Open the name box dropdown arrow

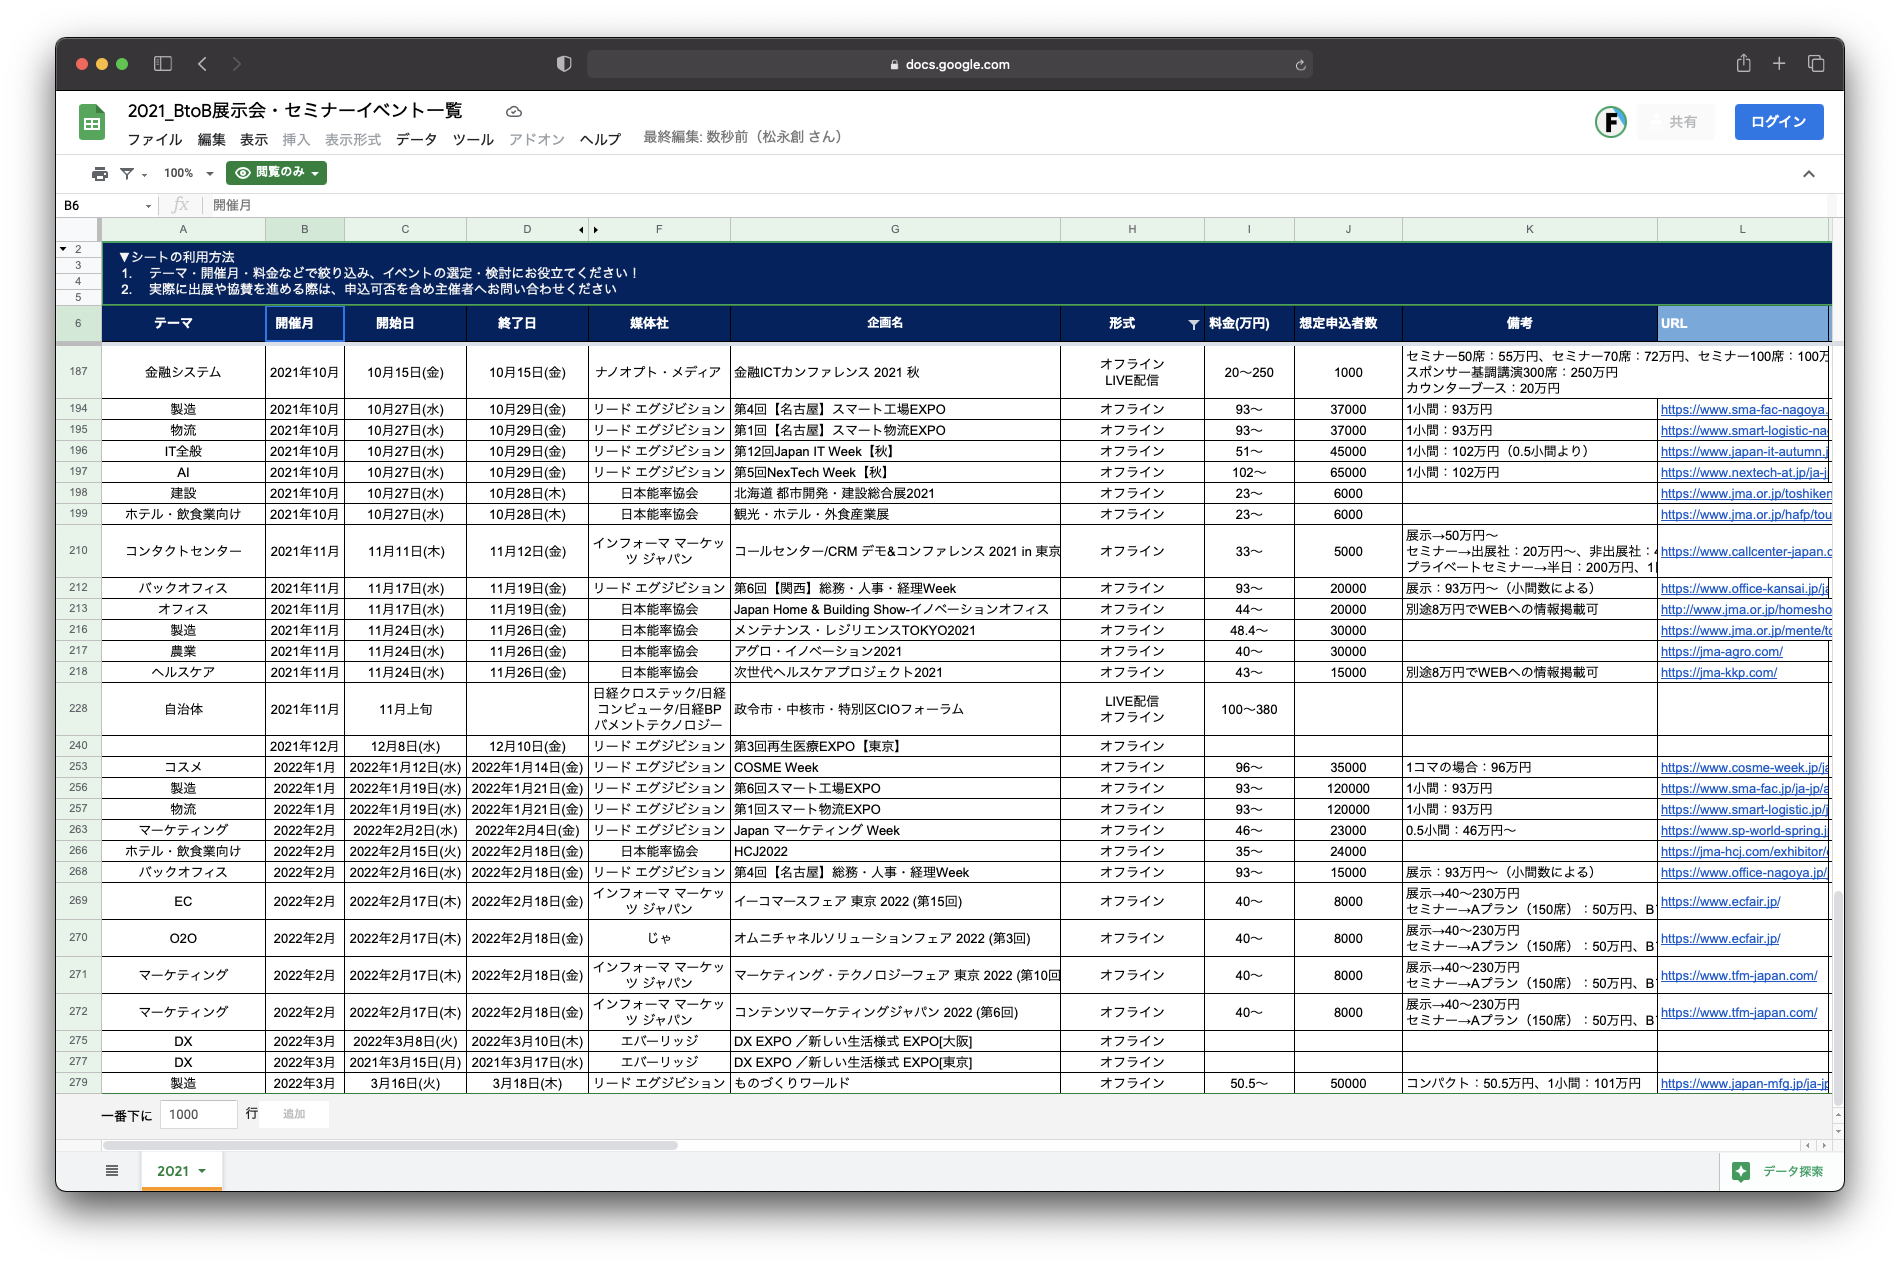pos(149,206)
